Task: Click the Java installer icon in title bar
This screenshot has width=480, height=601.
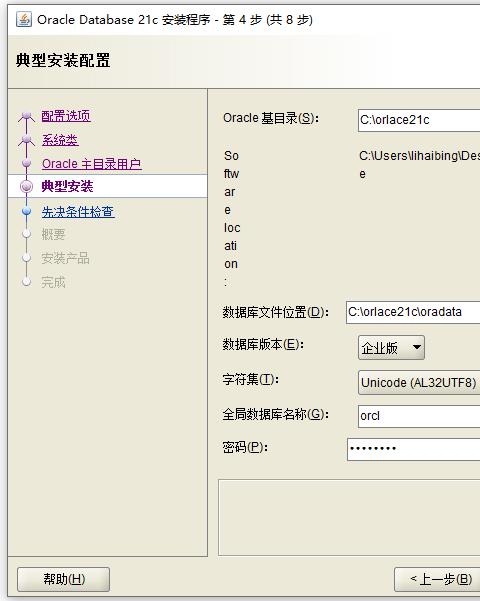Action: coord(24,19)
